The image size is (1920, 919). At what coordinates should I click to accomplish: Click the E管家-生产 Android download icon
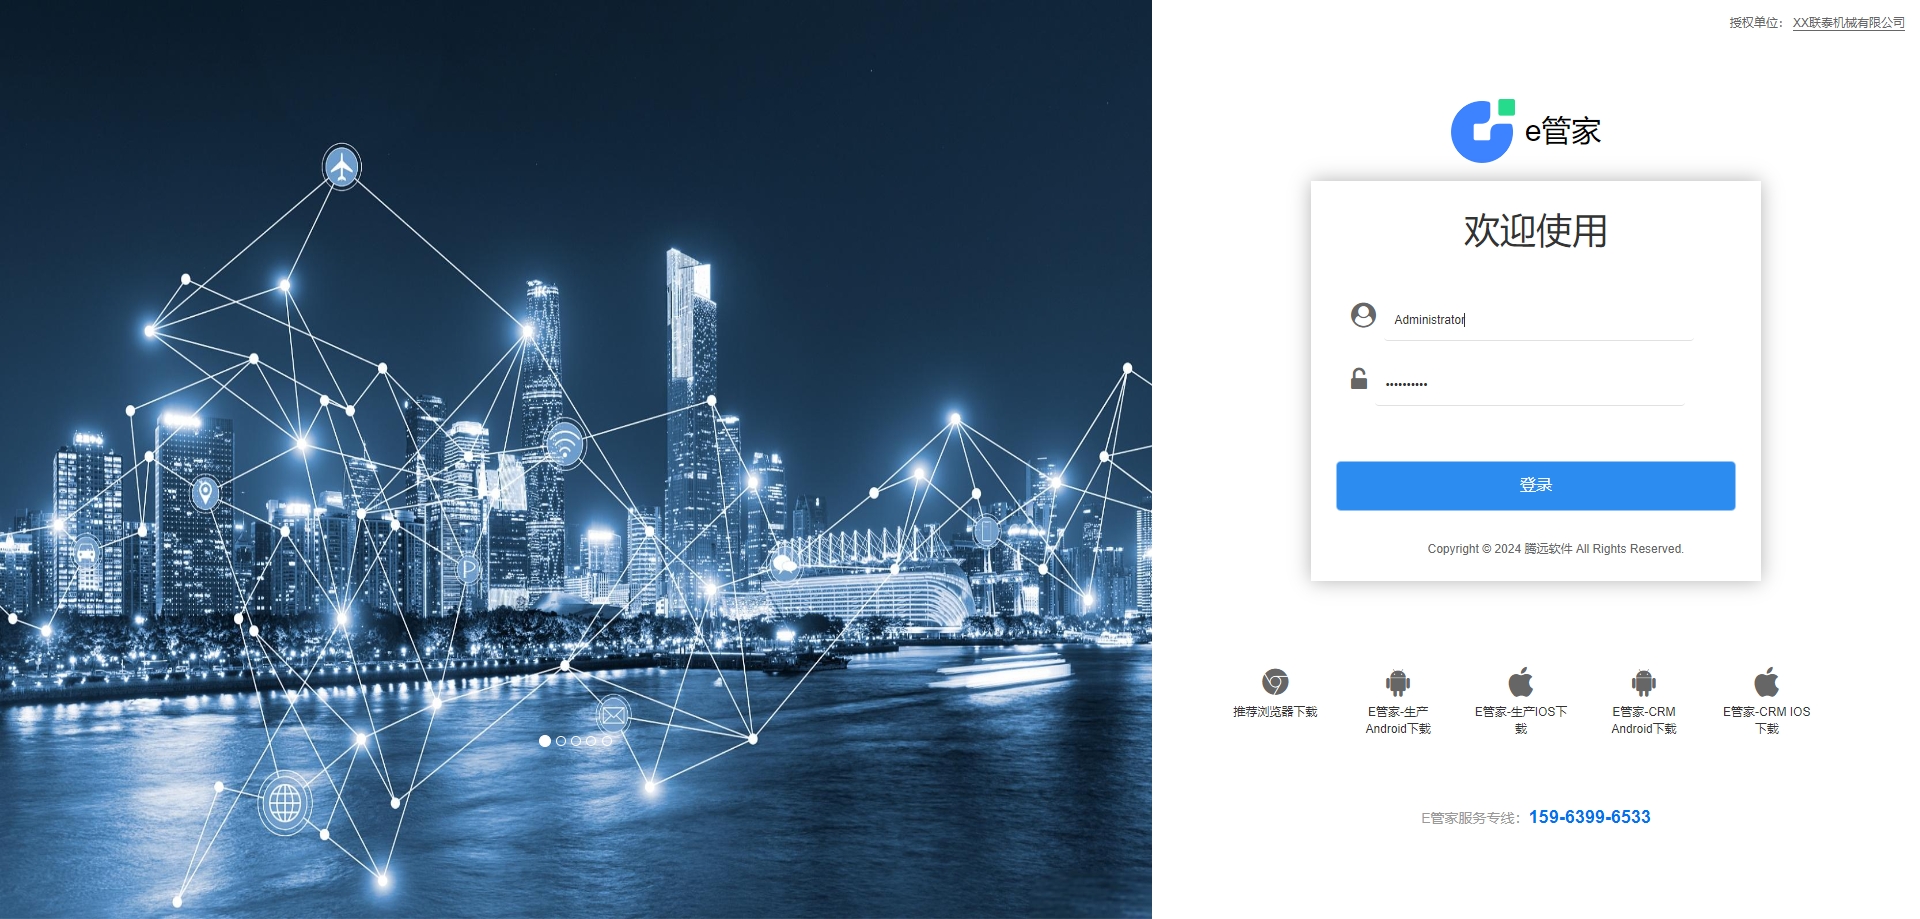pyautogui.click(x=1398, y=682)
